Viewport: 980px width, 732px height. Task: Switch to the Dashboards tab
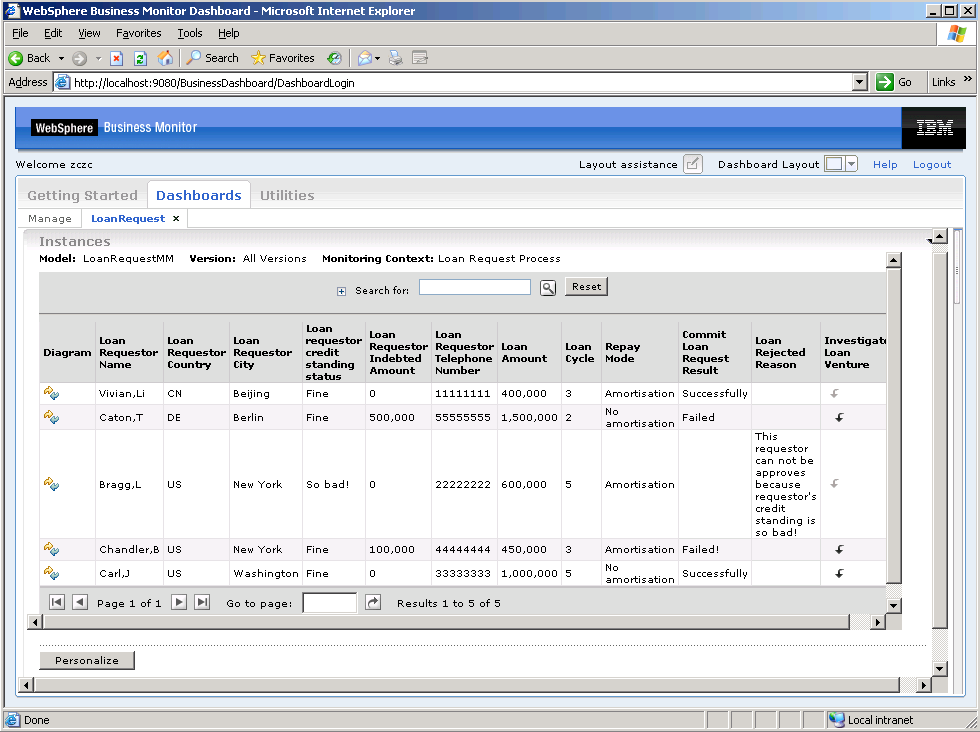(x=199, y=195)
